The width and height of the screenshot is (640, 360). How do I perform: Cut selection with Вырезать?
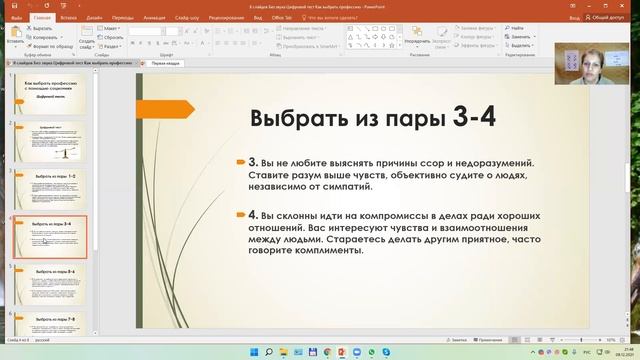click(40, 28)
